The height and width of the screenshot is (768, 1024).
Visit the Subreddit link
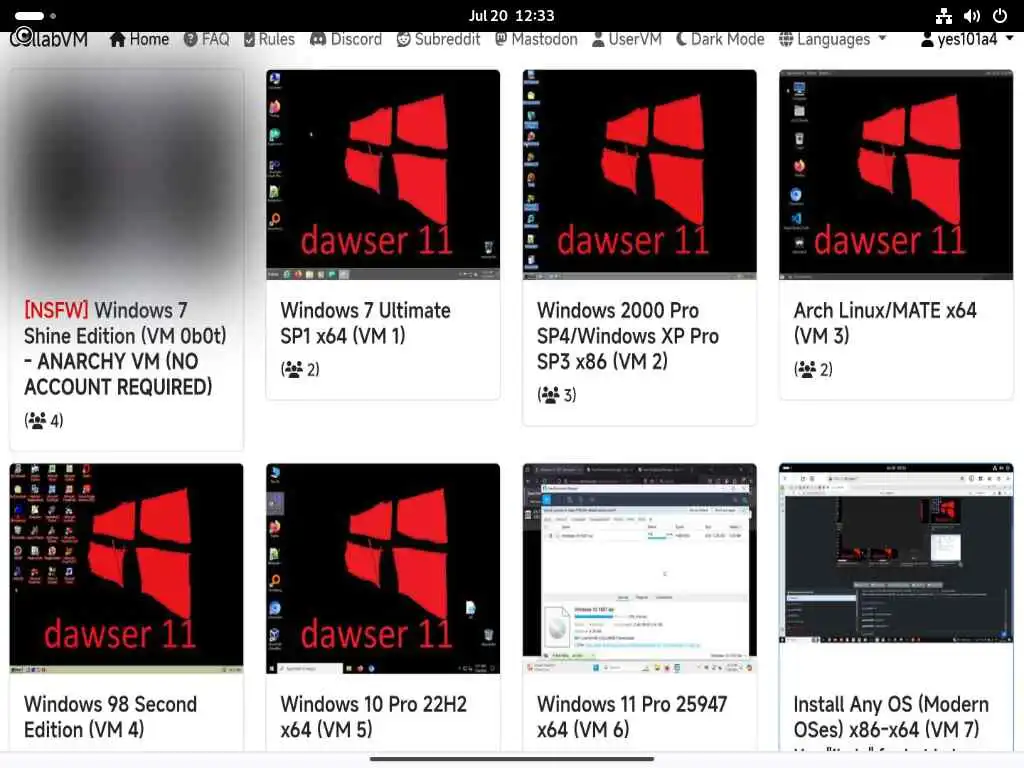click(x=438, y=39)
